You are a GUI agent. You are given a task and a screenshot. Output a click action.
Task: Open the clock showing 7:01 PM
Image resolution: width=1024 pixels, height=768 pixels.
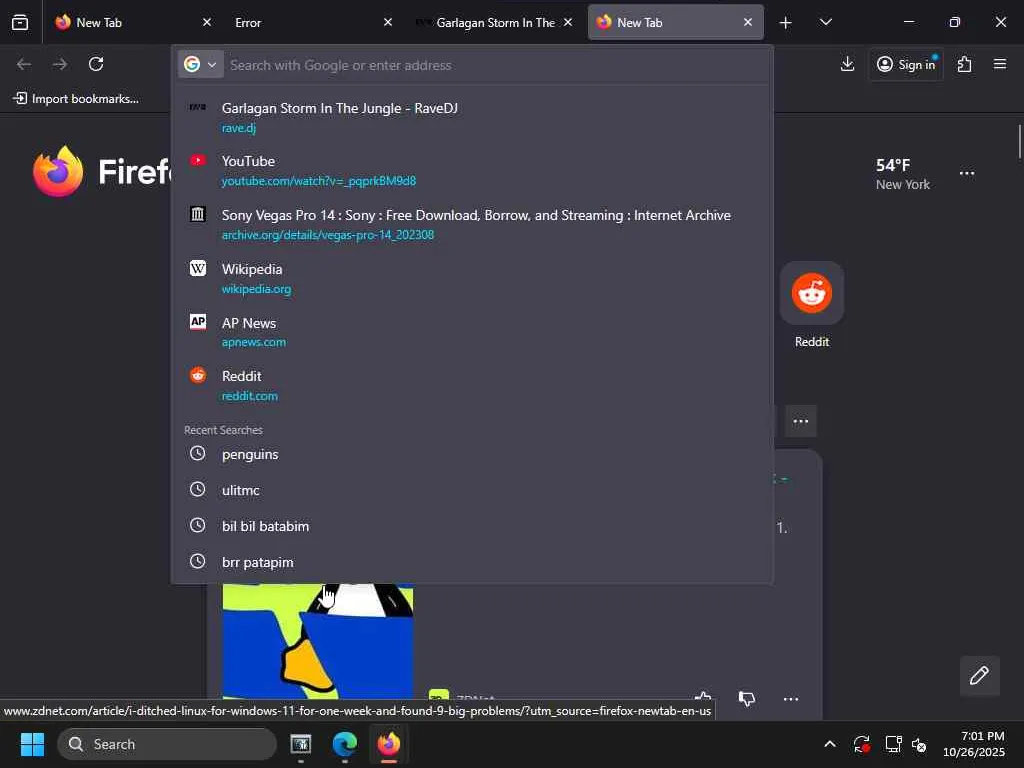[x=974, y=744]
